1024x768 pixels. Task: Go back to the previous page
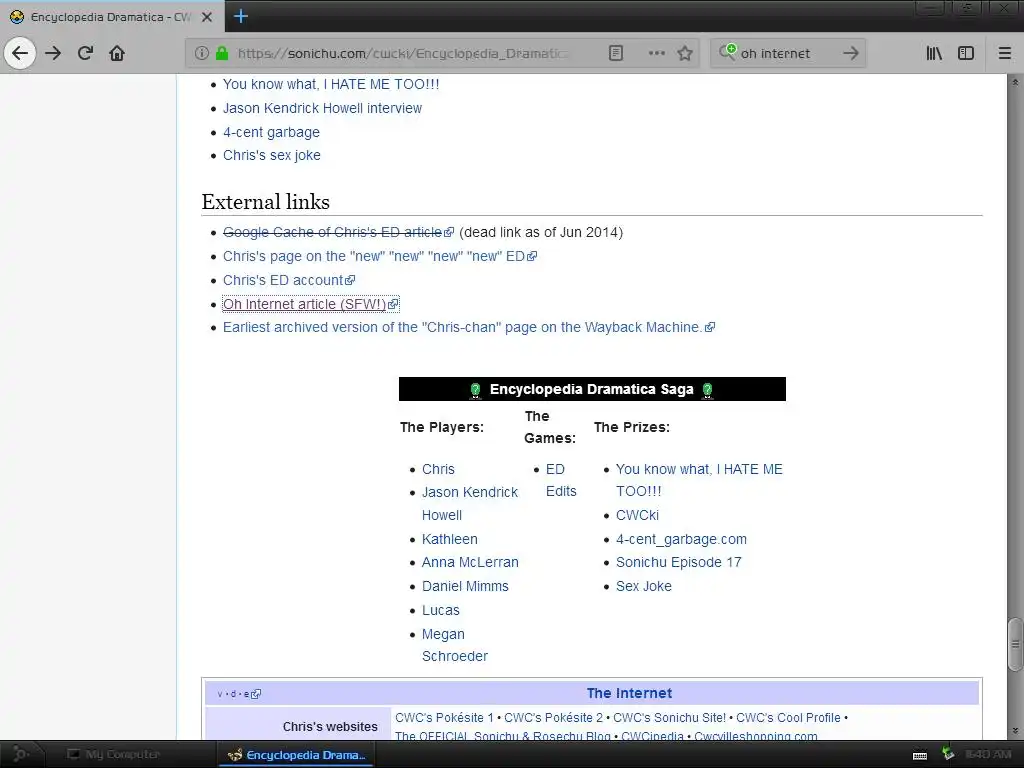20,53
